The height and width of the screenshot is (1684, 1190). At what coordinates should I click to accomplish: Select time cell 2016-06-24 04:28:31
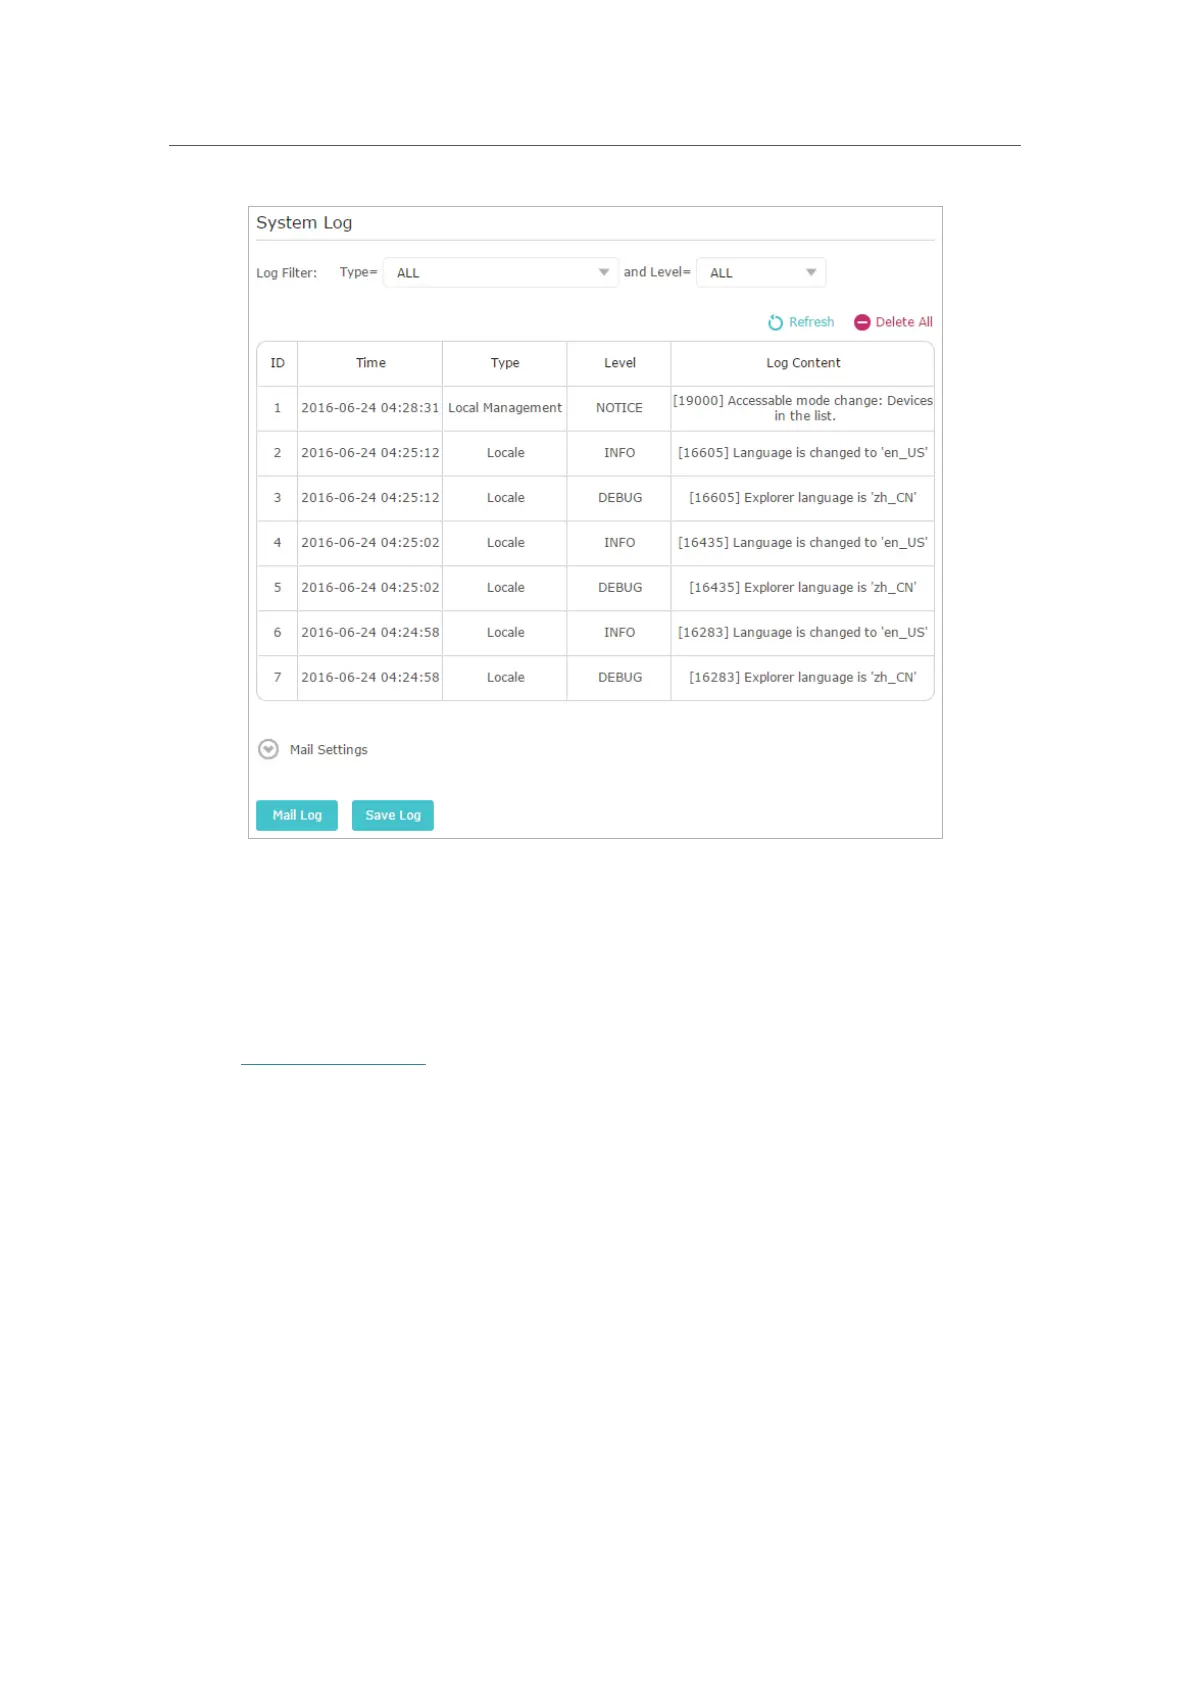(x=370, y=408)
